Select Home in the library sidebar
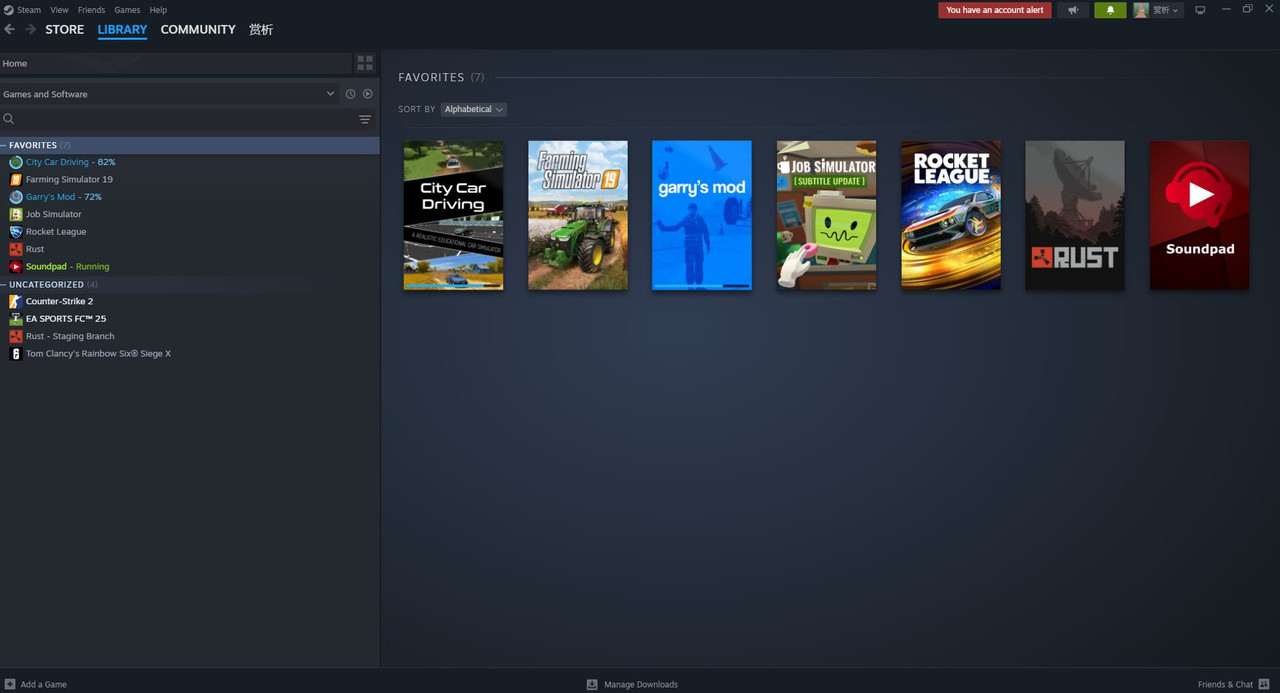This screenshot has height=693, width=1280. point(175,63)
